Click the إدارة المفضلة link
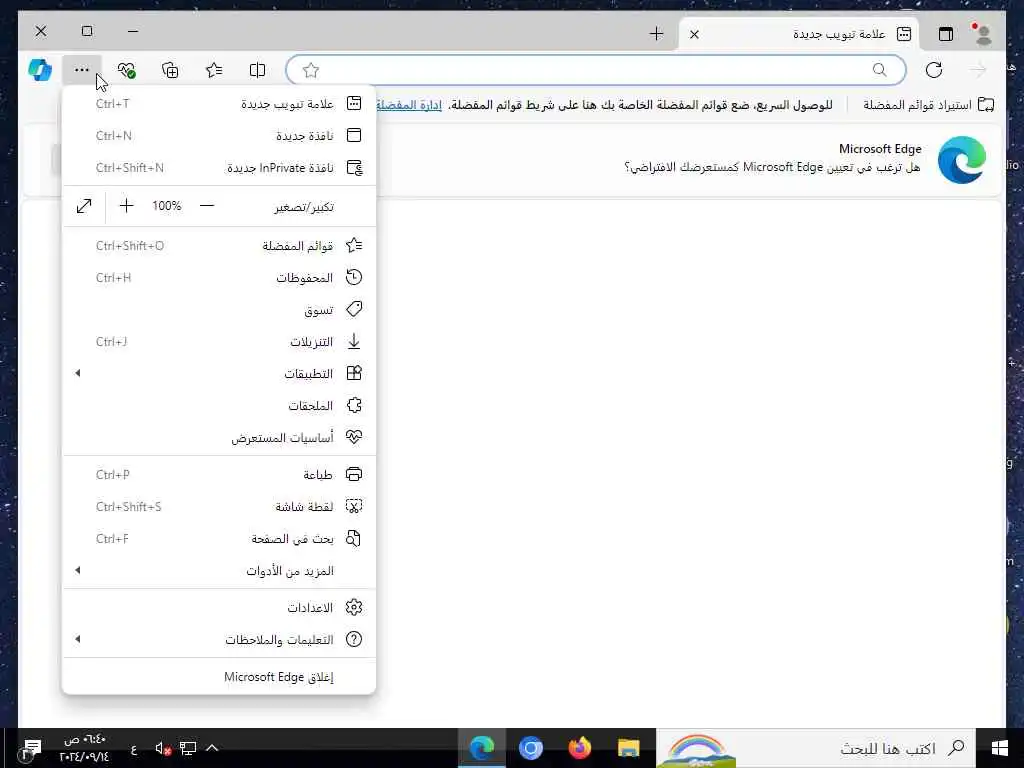1024x768 pixels. tap(409, 104)
